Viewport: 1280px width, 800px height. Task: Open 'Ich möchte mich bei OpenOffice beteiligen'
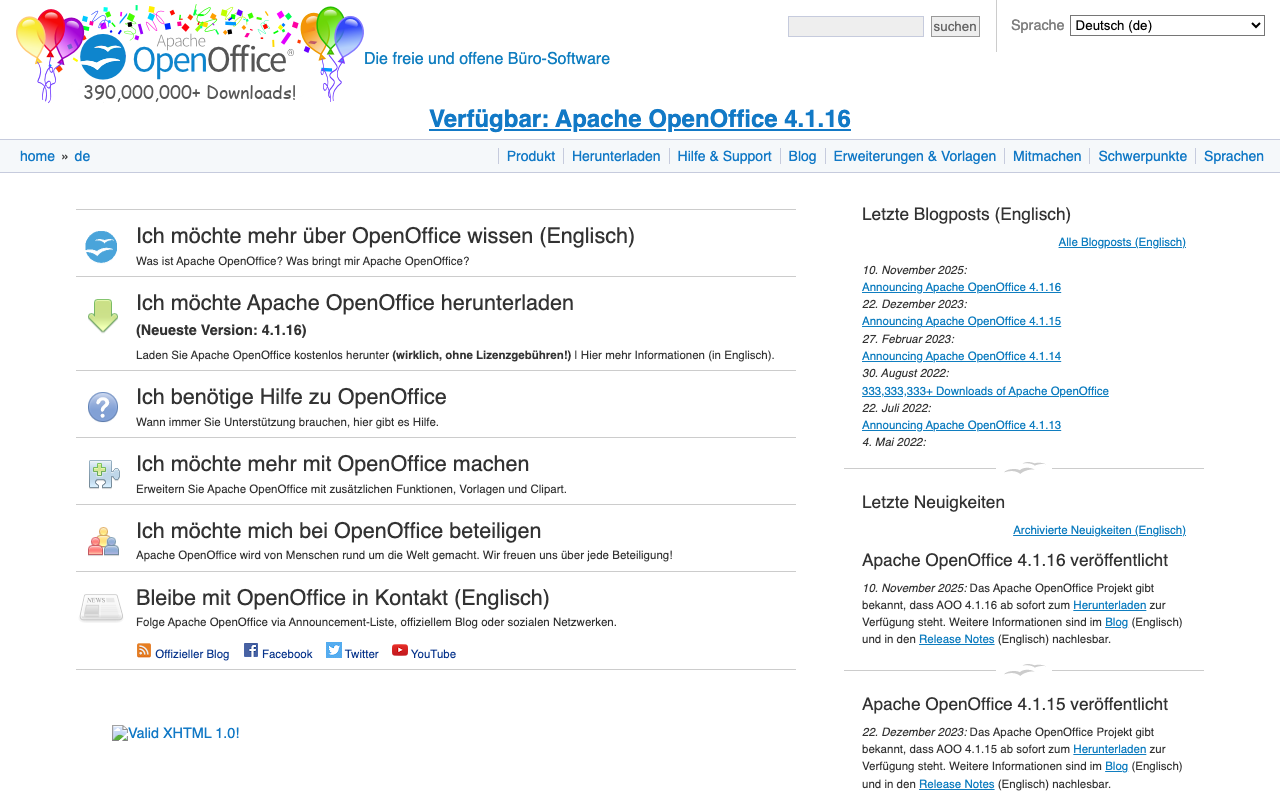coord(338,531)
